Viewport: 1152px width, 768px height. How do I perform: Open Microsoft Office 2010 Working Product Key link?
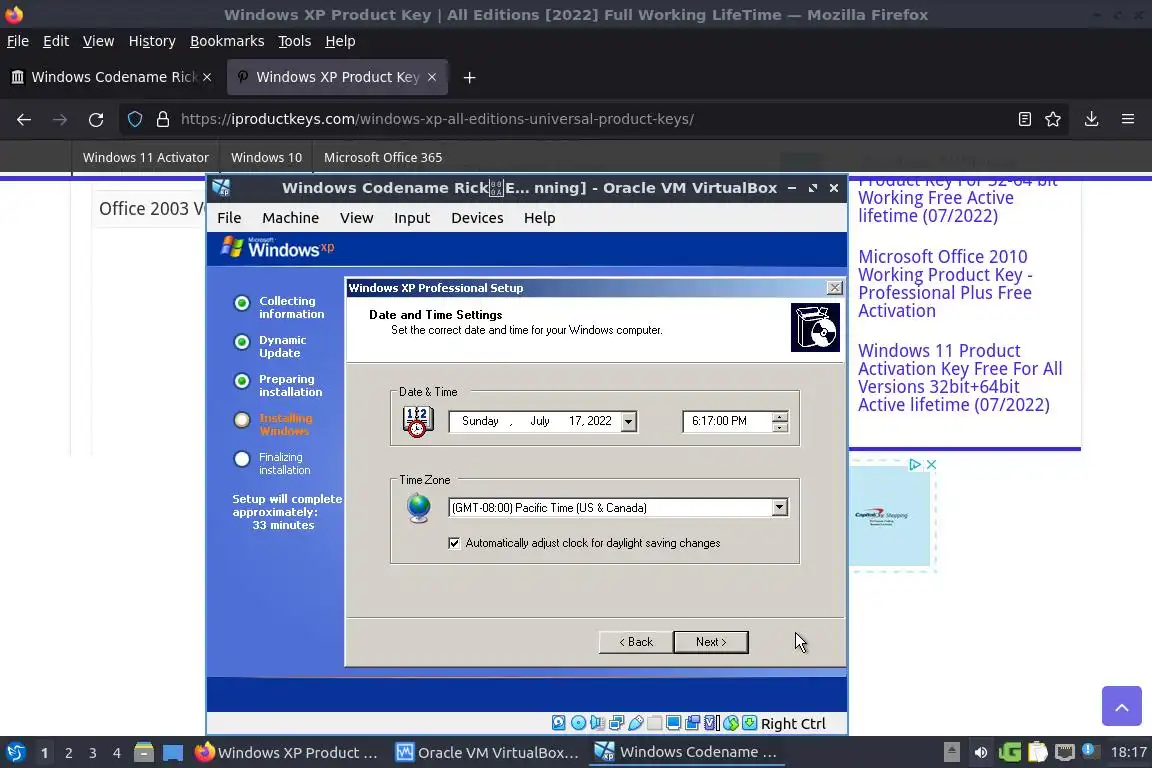[x=945, y=284]
